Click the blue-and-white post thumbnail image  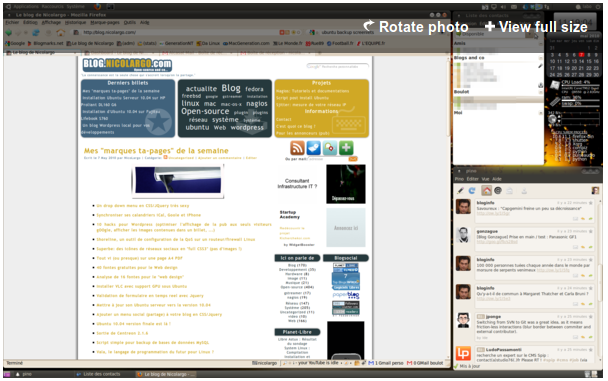[x=178, y=181]
